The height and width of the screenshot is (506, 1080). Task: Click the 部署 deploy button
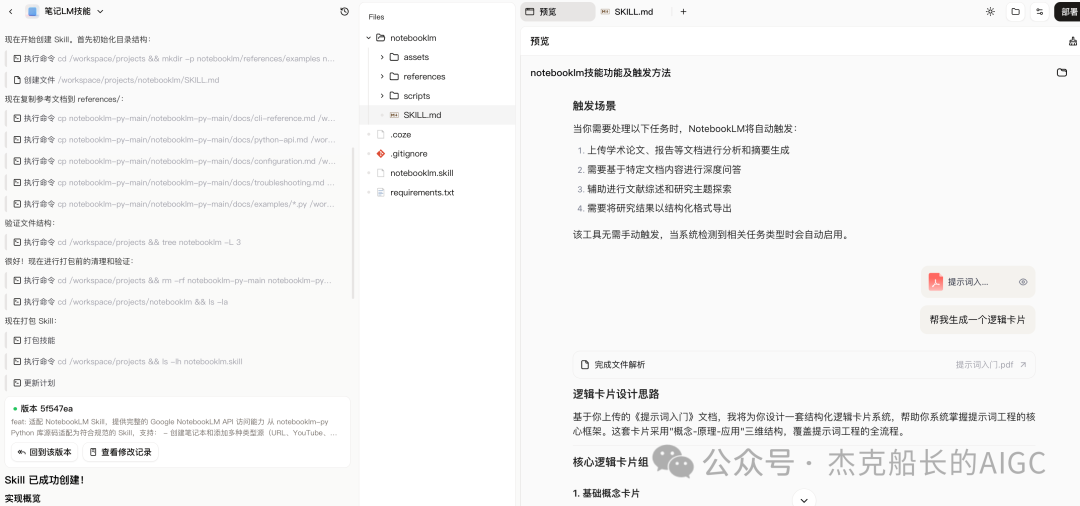click(x=1069, y=12)
